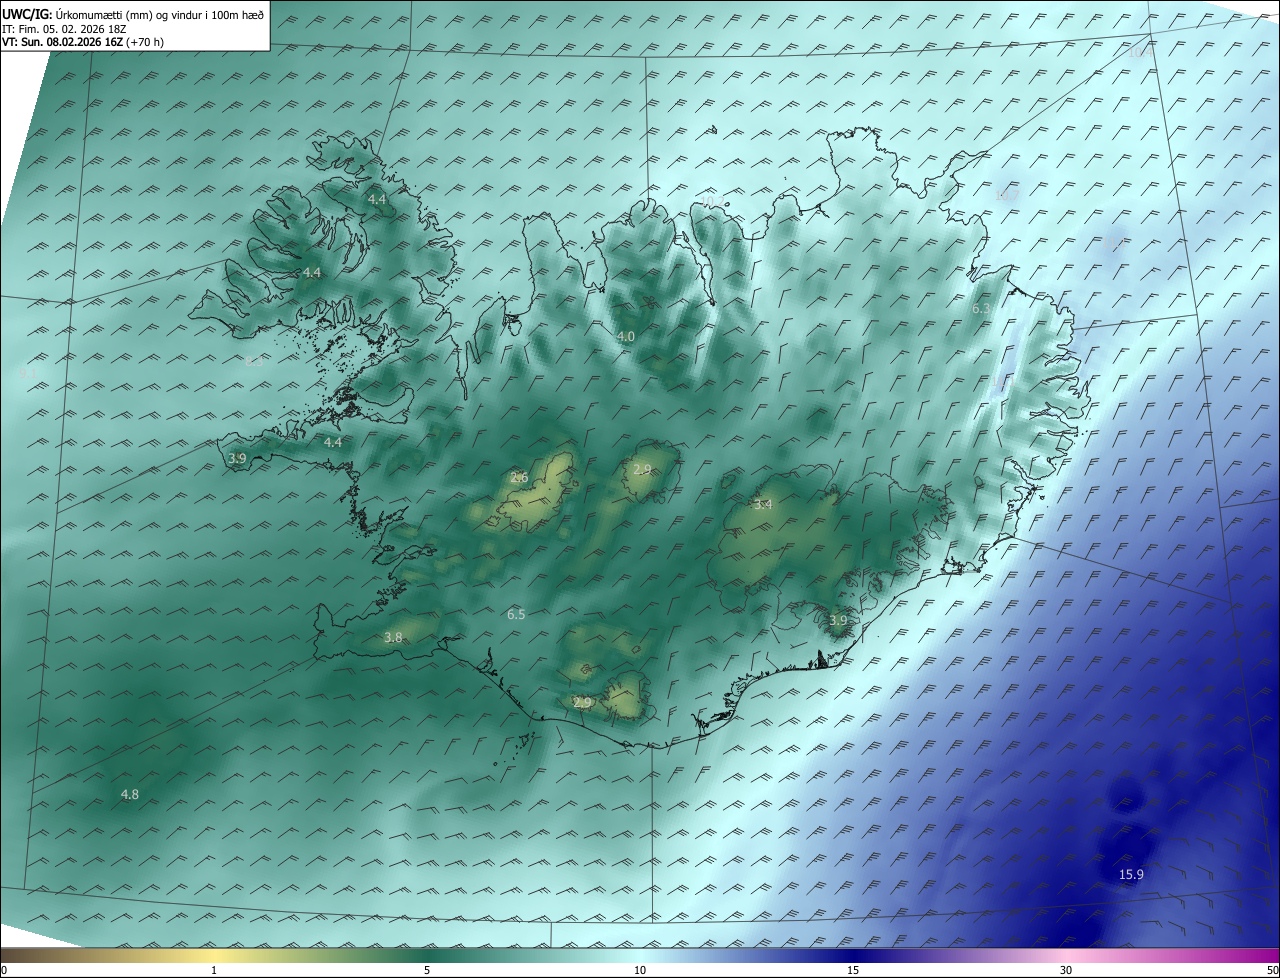Click the "1" tick on the color scale
This screenshot has height=978, width=1280.
tap(215, 970)
